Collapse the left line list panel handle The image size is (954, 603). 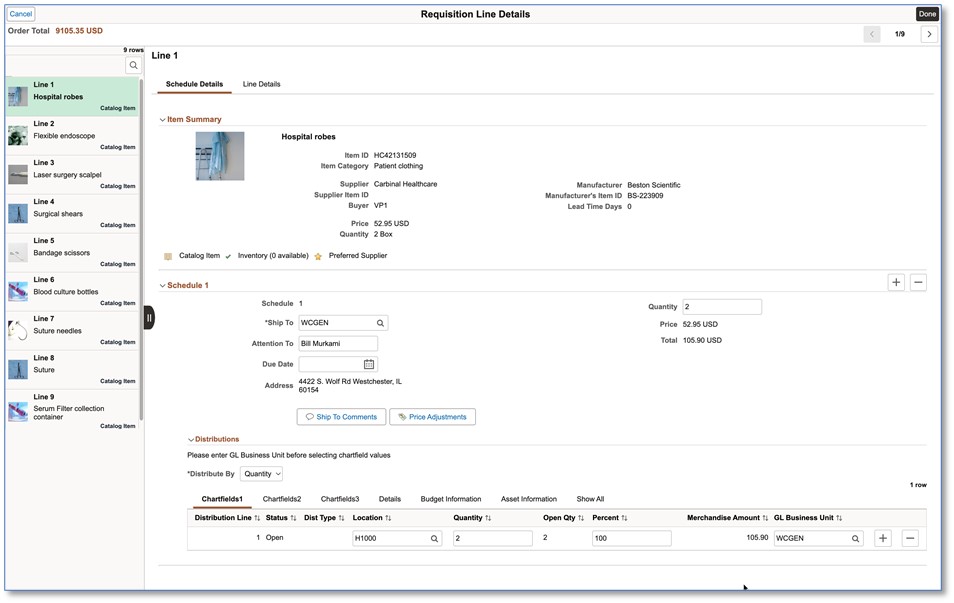pyautogui.click(x=149, y=318)
